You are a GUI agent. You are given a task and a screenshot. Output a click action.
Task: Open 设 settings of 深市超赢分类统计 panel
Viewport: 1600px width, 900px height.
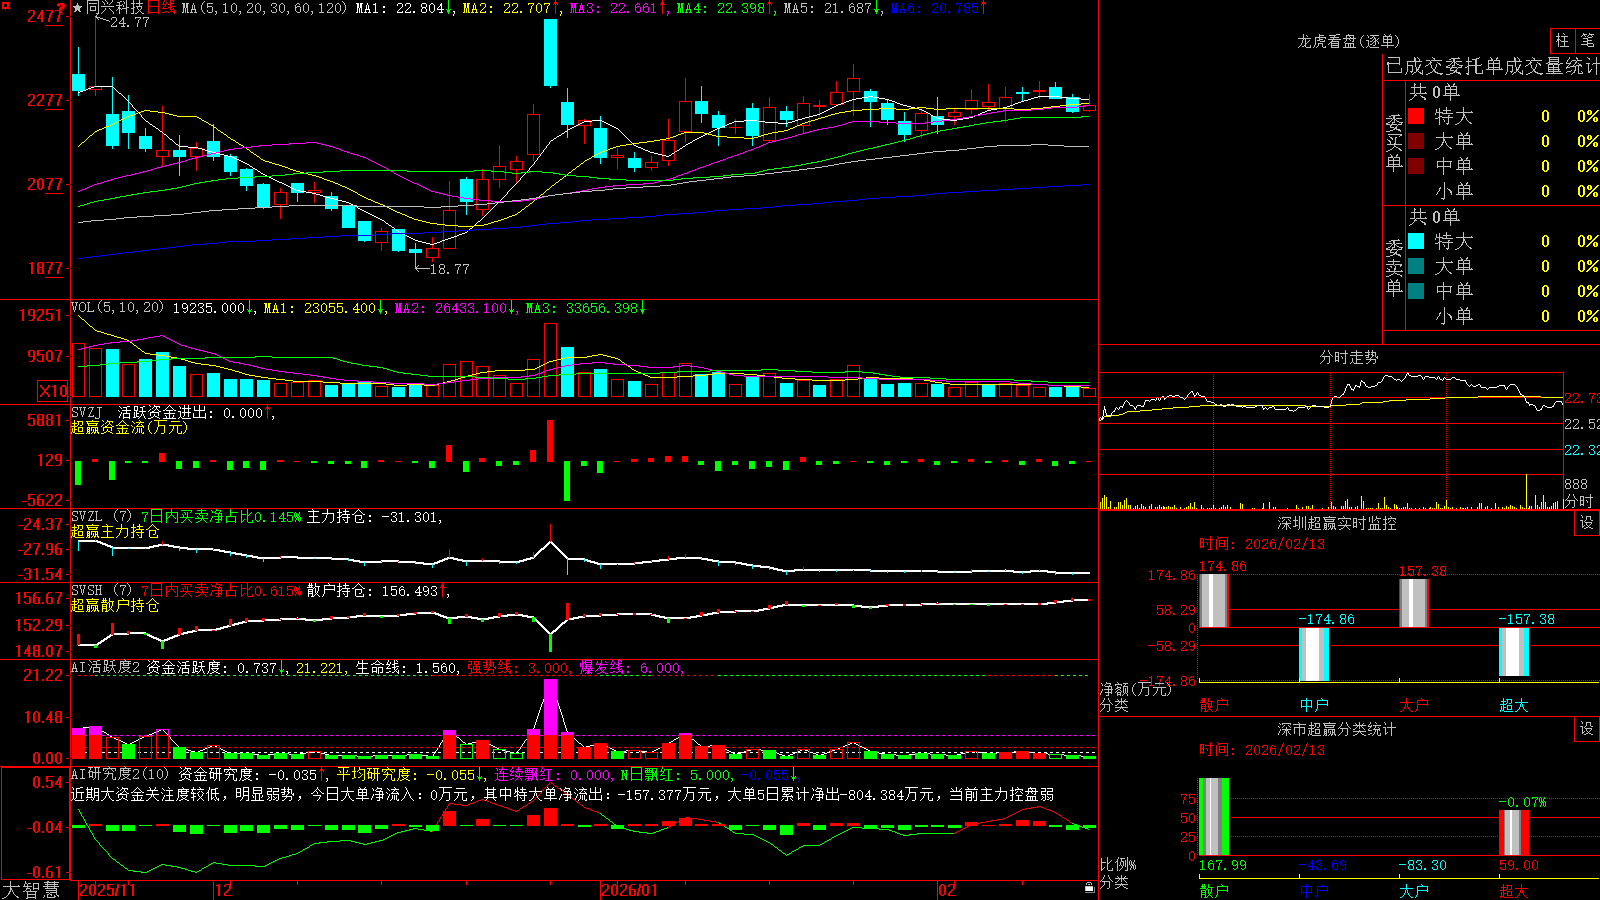(x=1587, y=729)
